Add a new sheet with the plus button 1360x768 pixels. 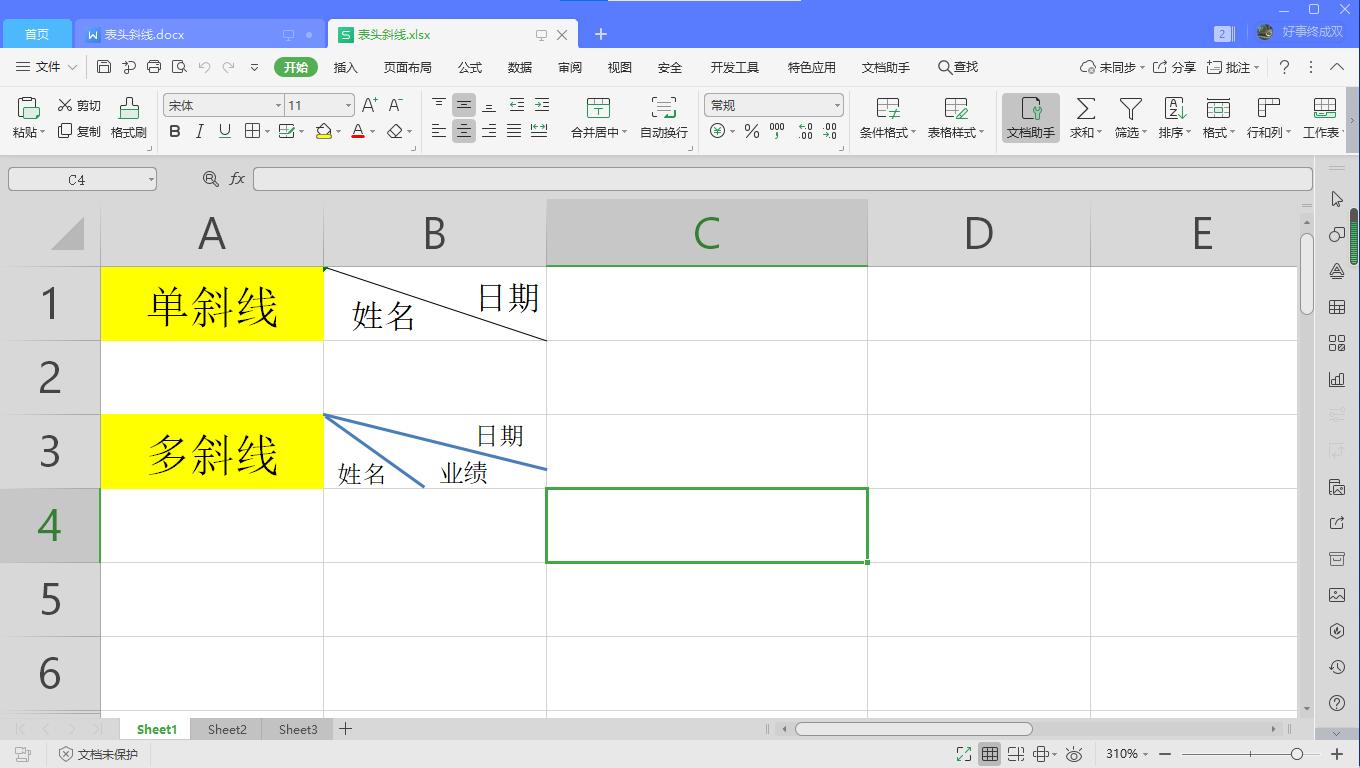345,729
